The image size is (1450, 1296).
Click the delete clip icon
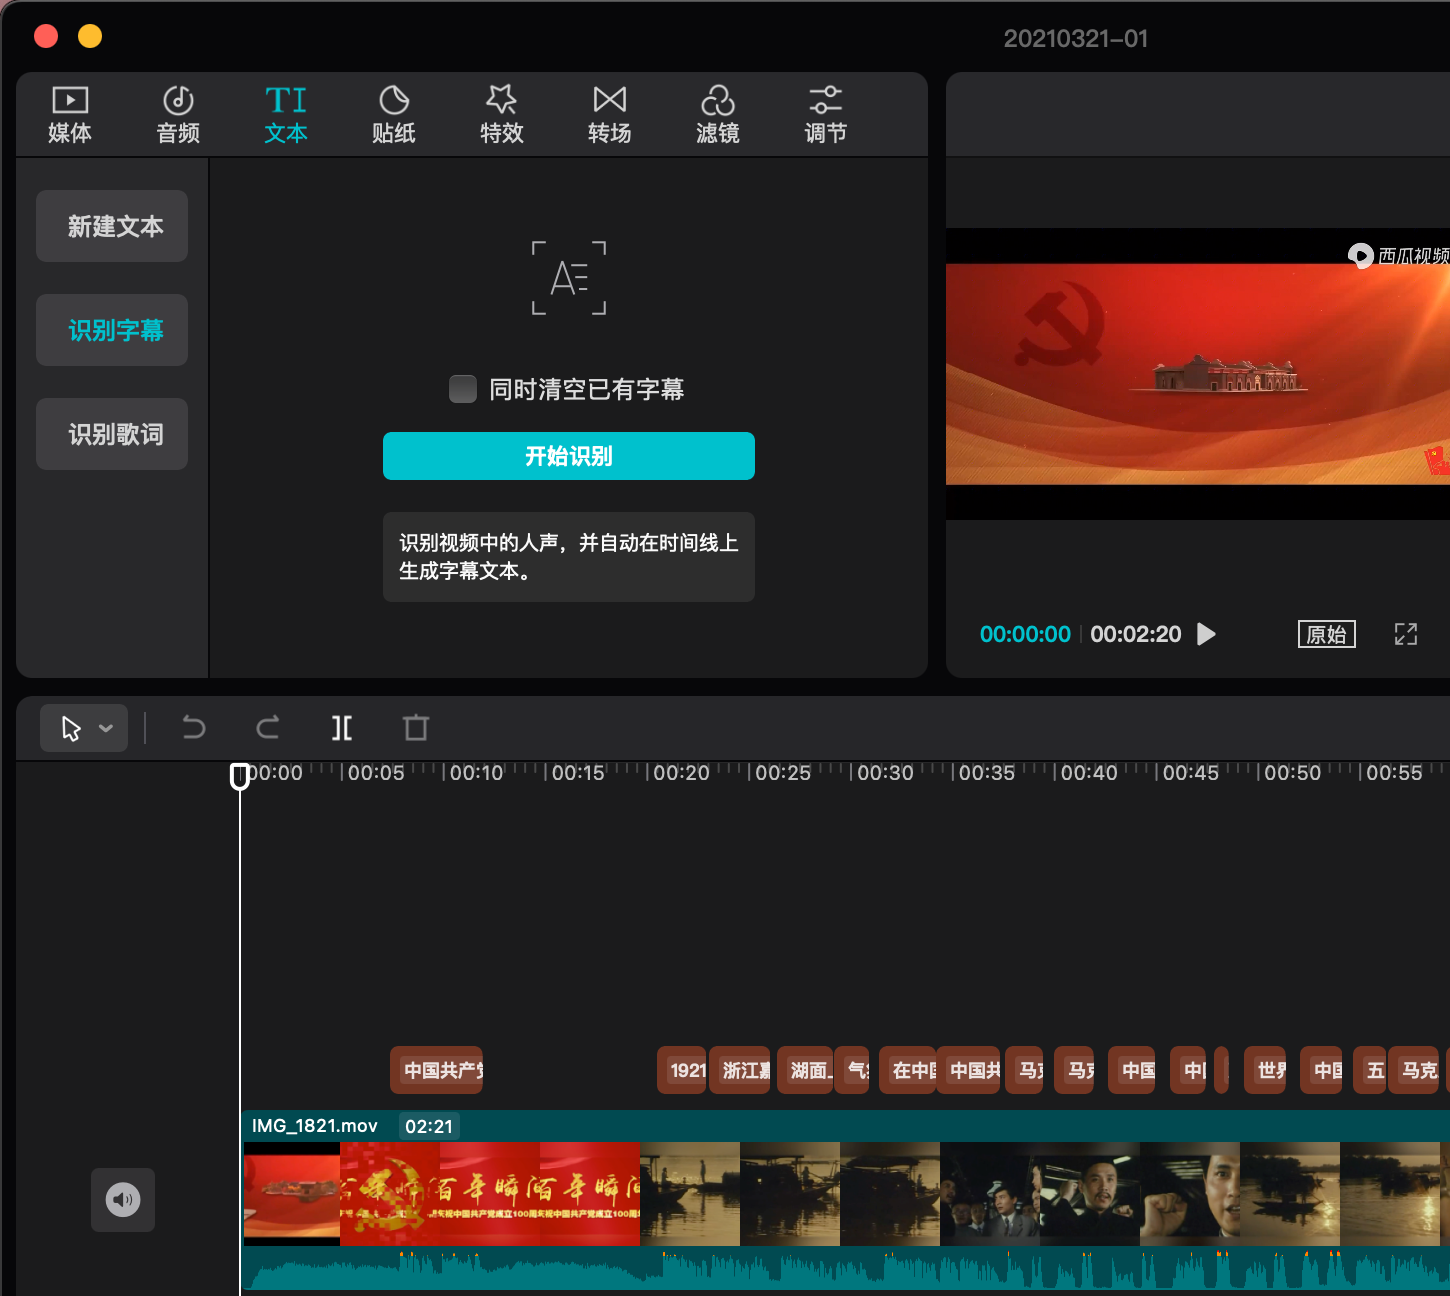click(x=415, y=728)
